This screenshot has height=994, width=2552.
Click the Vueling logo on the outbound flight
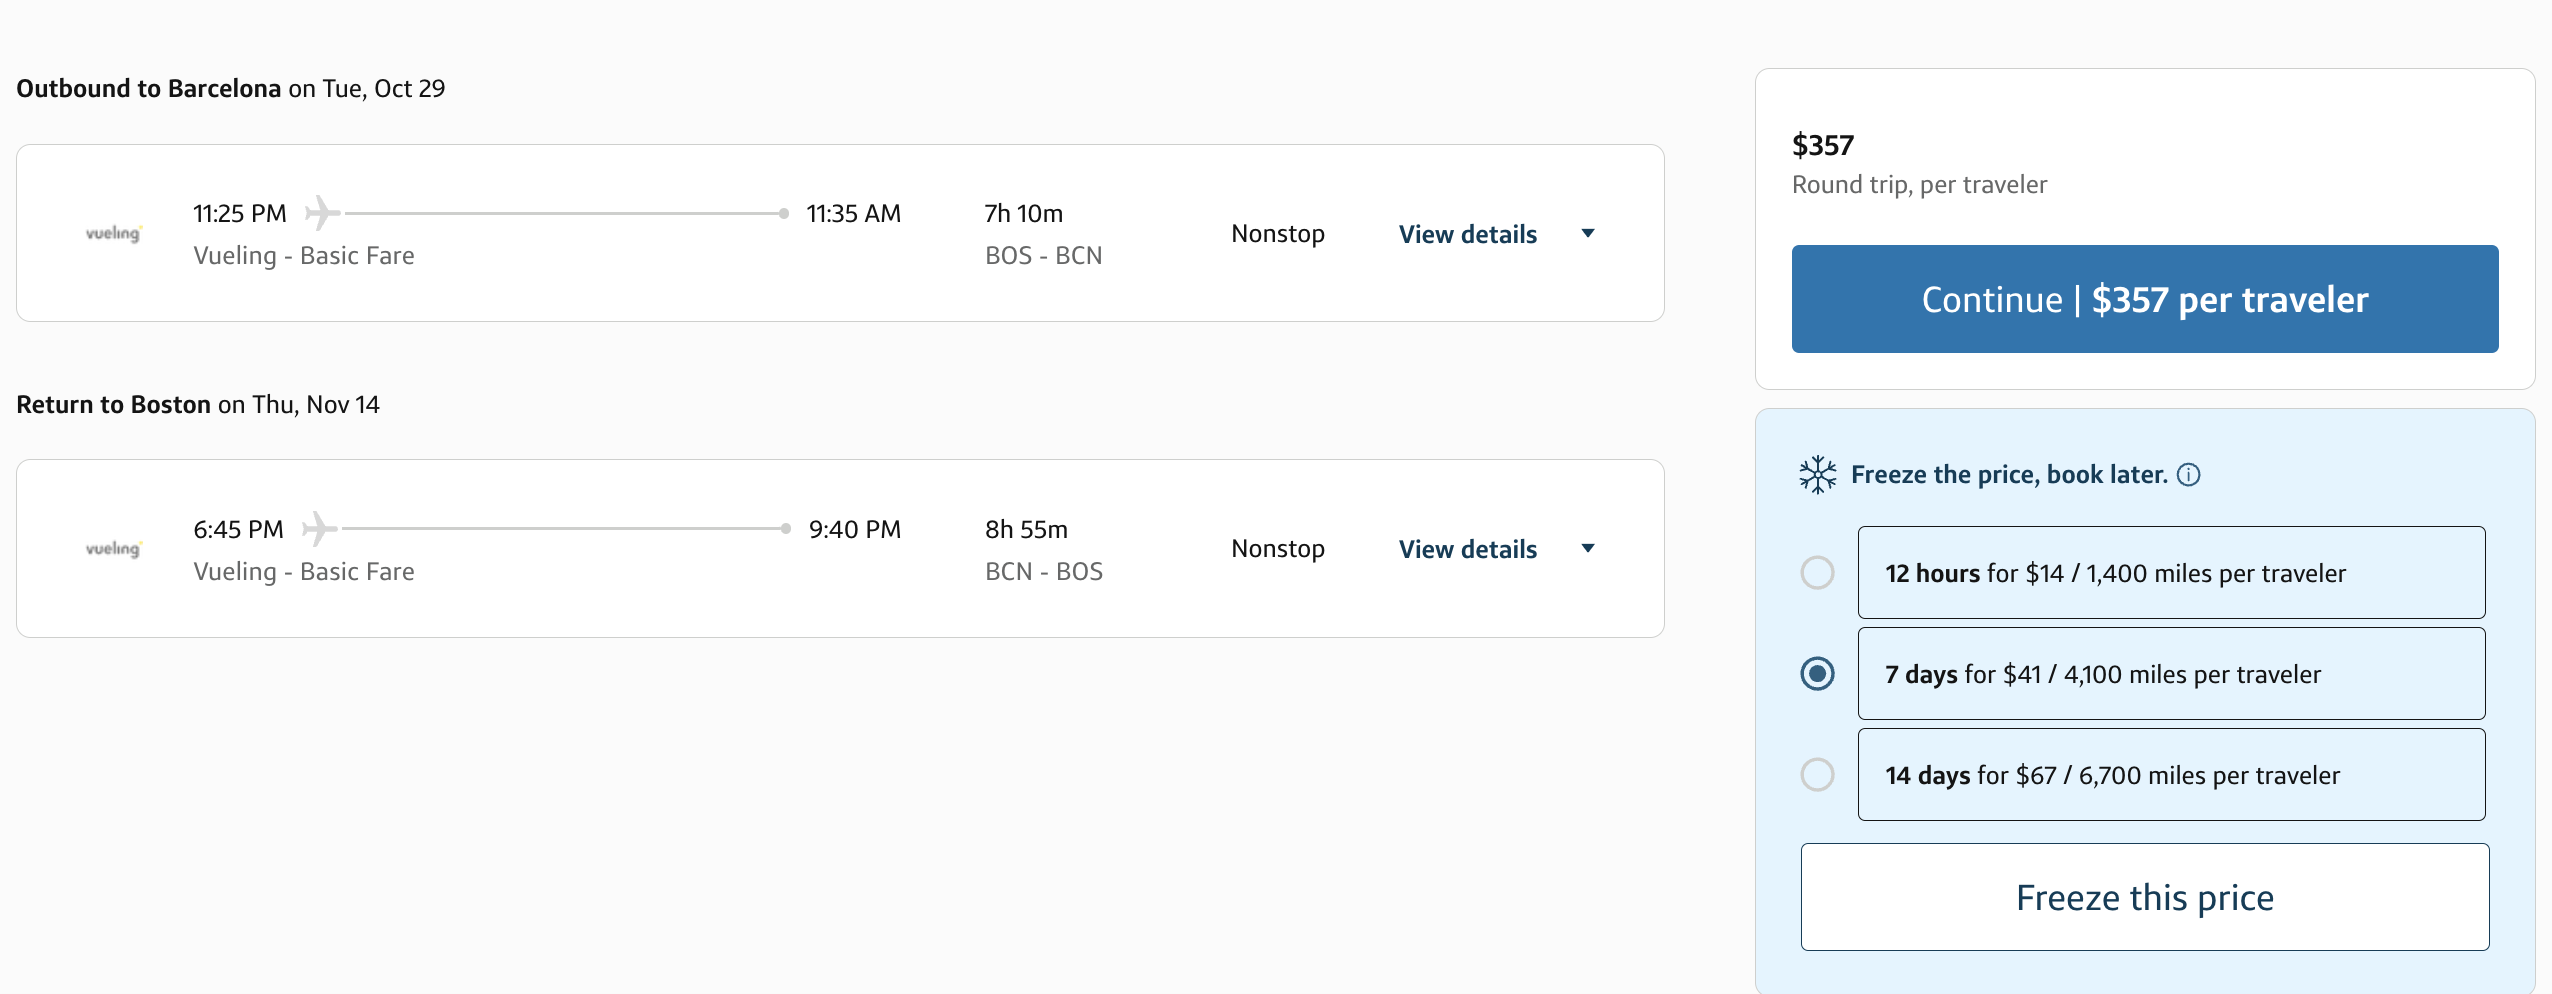[113, 232]
